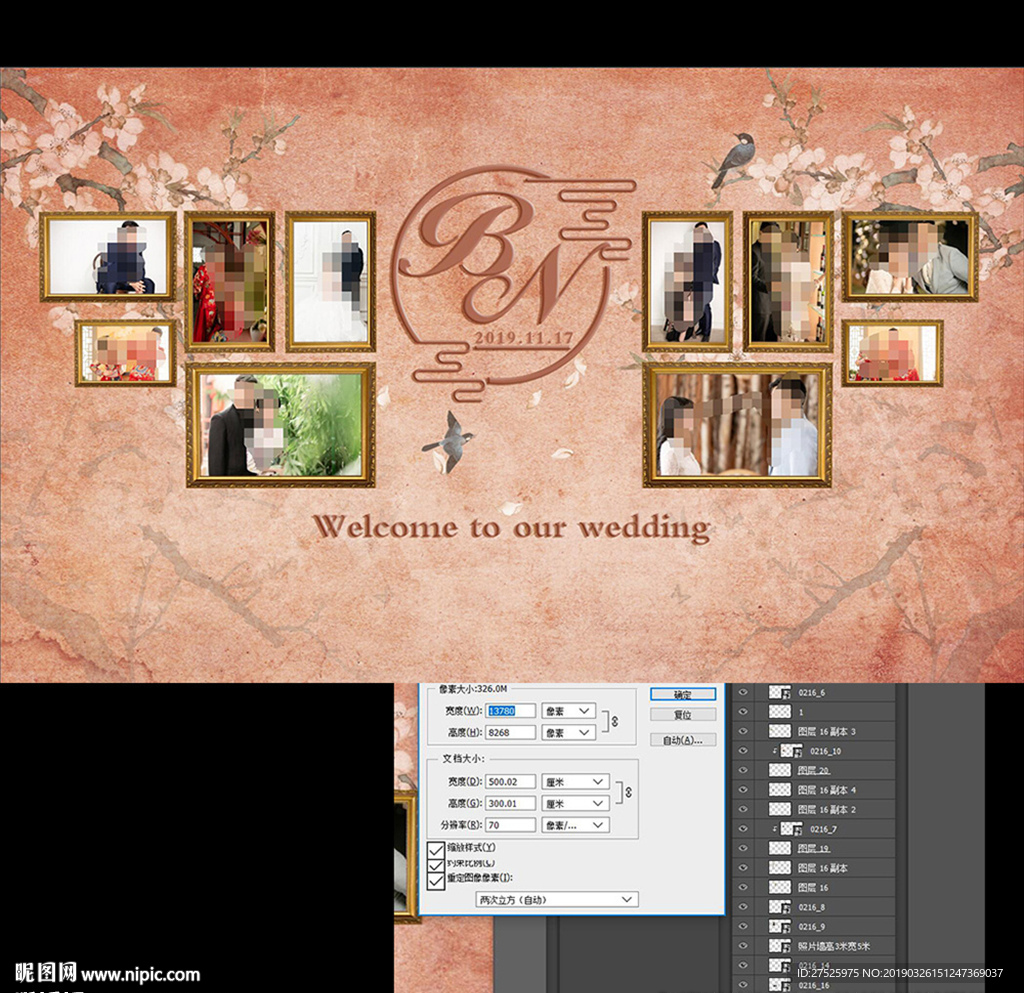This screenshot has width=1024, height=993.
Task: Select the 照片墙高3米宽5米 layer thumbnail
Action: (x=780, y=946)
